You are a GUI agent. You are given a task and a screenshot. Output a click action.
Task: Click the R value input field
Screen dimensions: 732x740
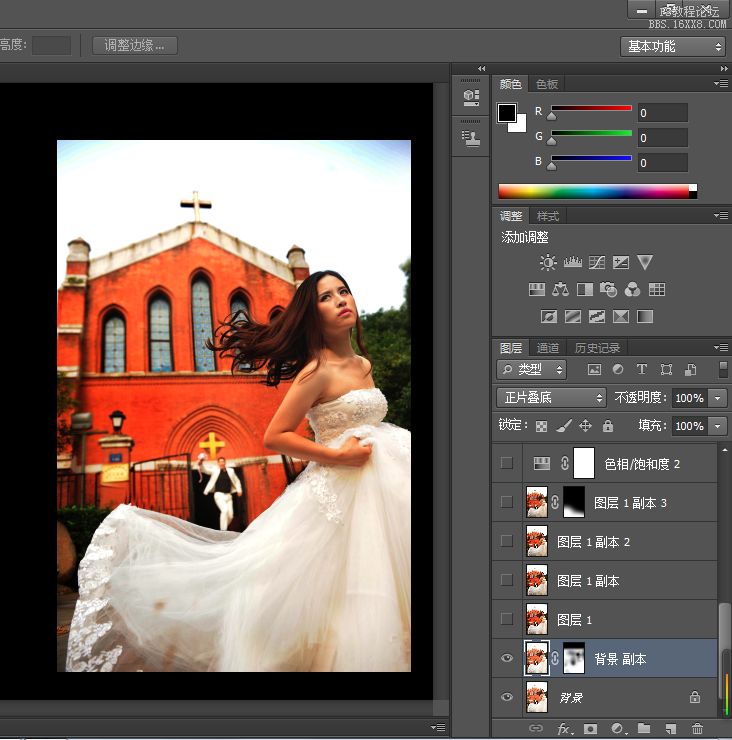[663, 113]
